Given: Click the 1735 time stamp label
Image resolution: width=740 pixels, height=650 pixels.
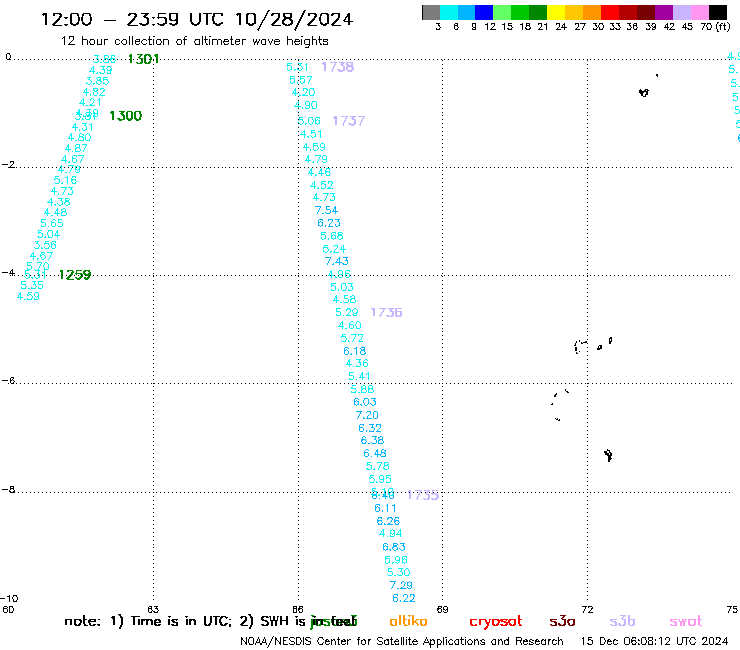Looking at the screenshot, I should point(423,495).
